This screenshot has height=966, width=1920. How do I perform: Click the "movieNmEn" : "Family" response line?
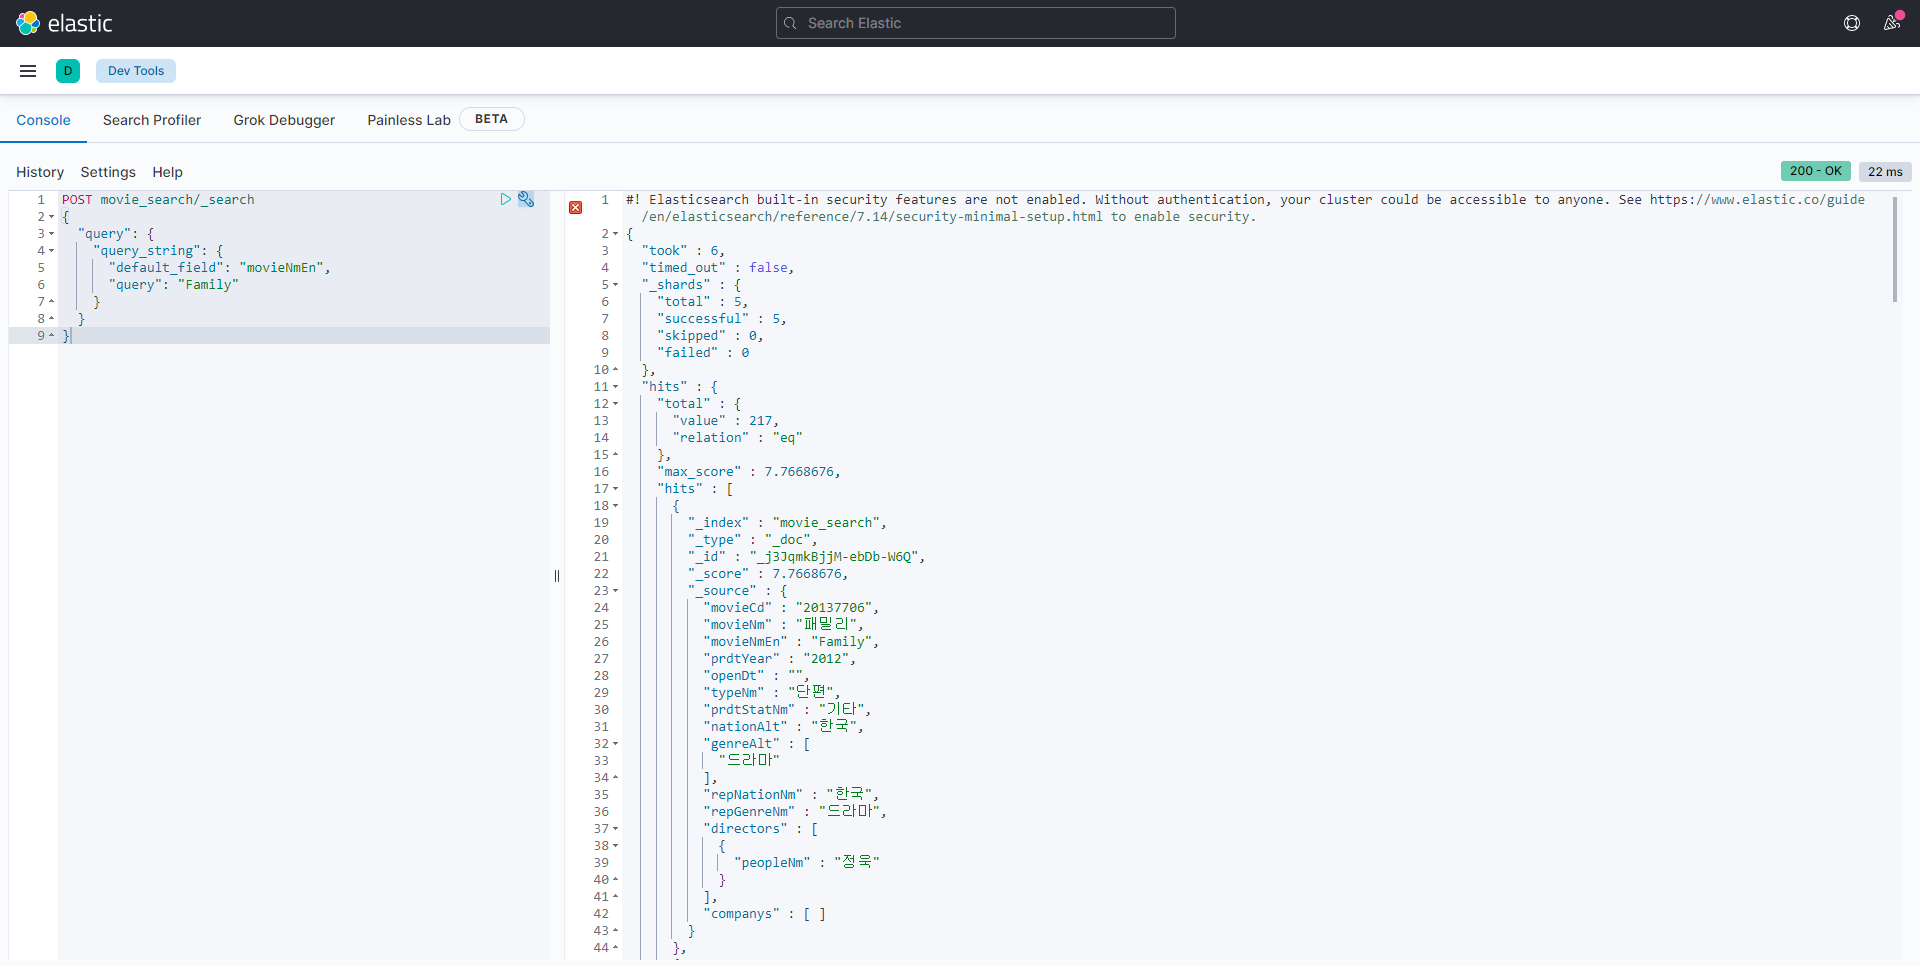pos(791,642)
